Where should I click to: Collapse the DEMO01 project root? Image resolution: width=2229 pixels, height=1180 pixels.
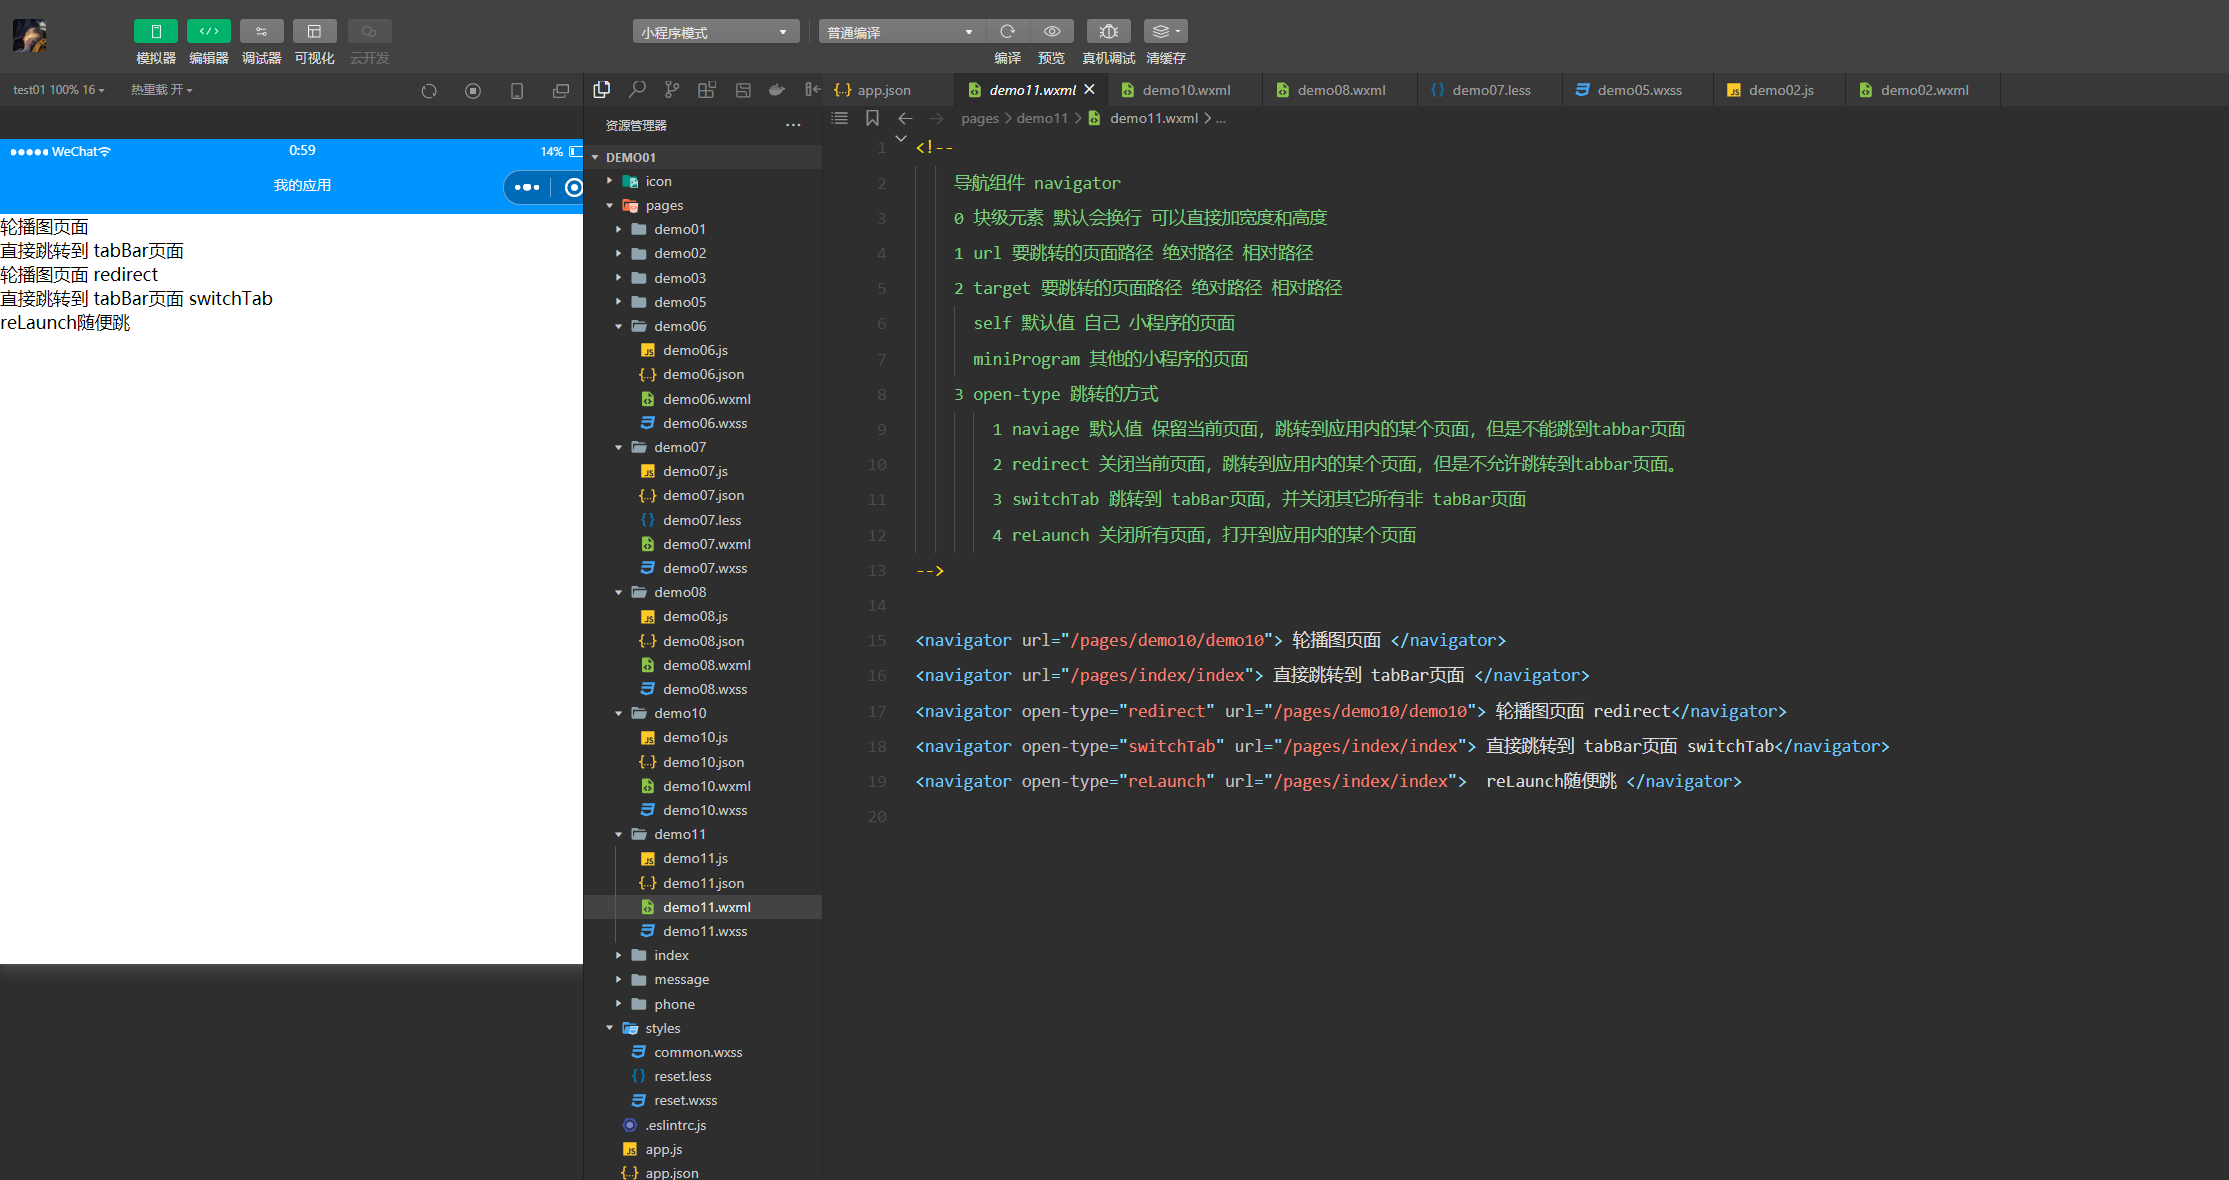[x=596, y=157]
